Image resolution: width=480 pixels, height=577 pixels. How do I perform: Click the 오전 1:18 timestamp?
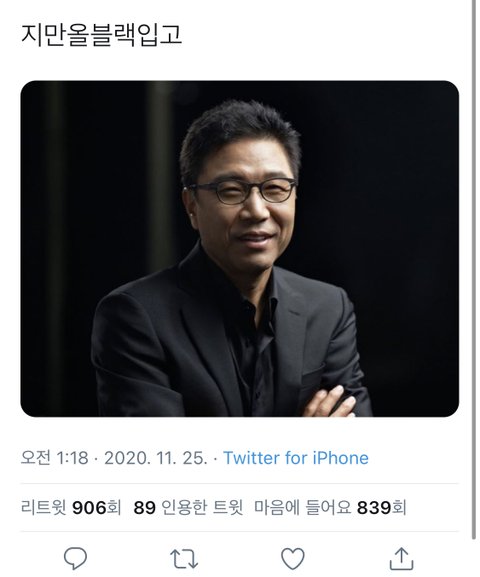[54, 458]
